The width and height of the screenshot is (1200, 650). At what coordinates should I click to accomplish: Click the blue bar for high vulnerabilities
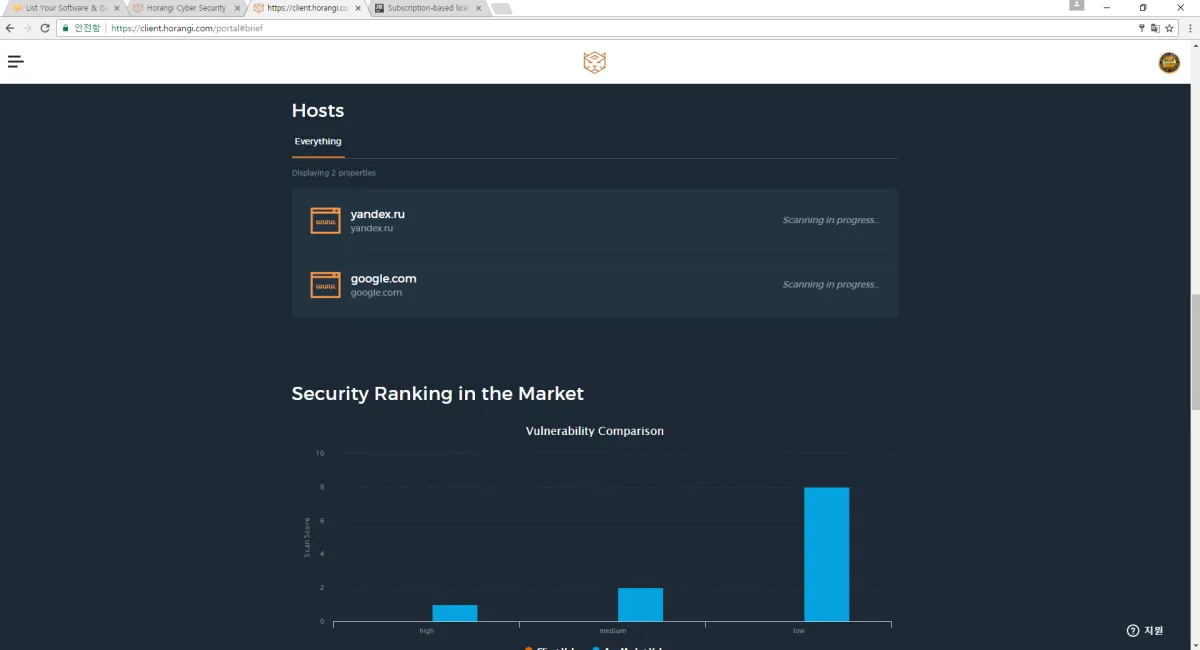point(455,613)
